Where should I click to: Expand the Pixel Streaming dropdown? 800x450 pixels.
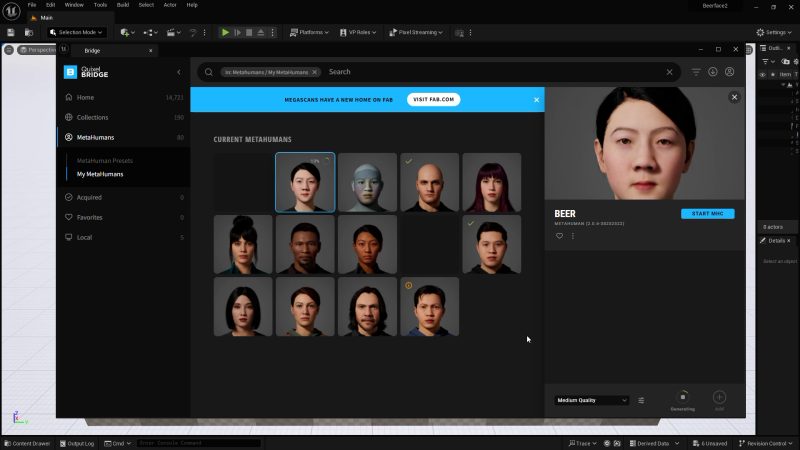coord(416,33)
